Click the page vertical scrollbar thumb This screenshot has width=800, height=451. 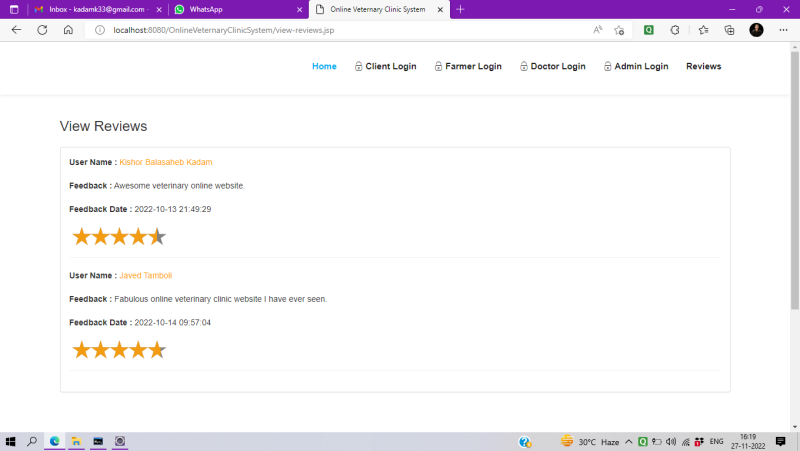[795, 180]
